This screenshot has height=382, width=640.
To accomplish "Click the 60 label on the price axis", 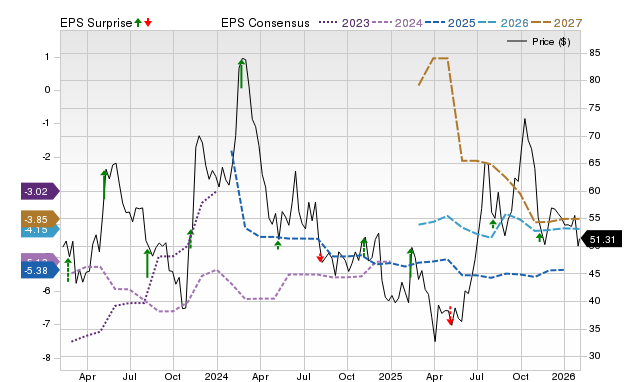I will pos(595,191).
